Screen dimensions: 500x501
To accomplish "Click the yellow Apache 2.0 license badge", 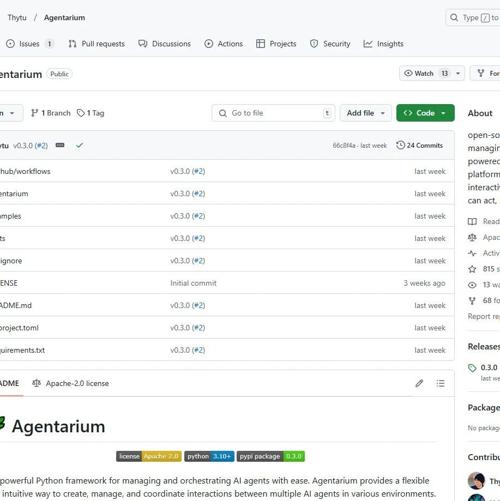I will click(x=149, y=456).
